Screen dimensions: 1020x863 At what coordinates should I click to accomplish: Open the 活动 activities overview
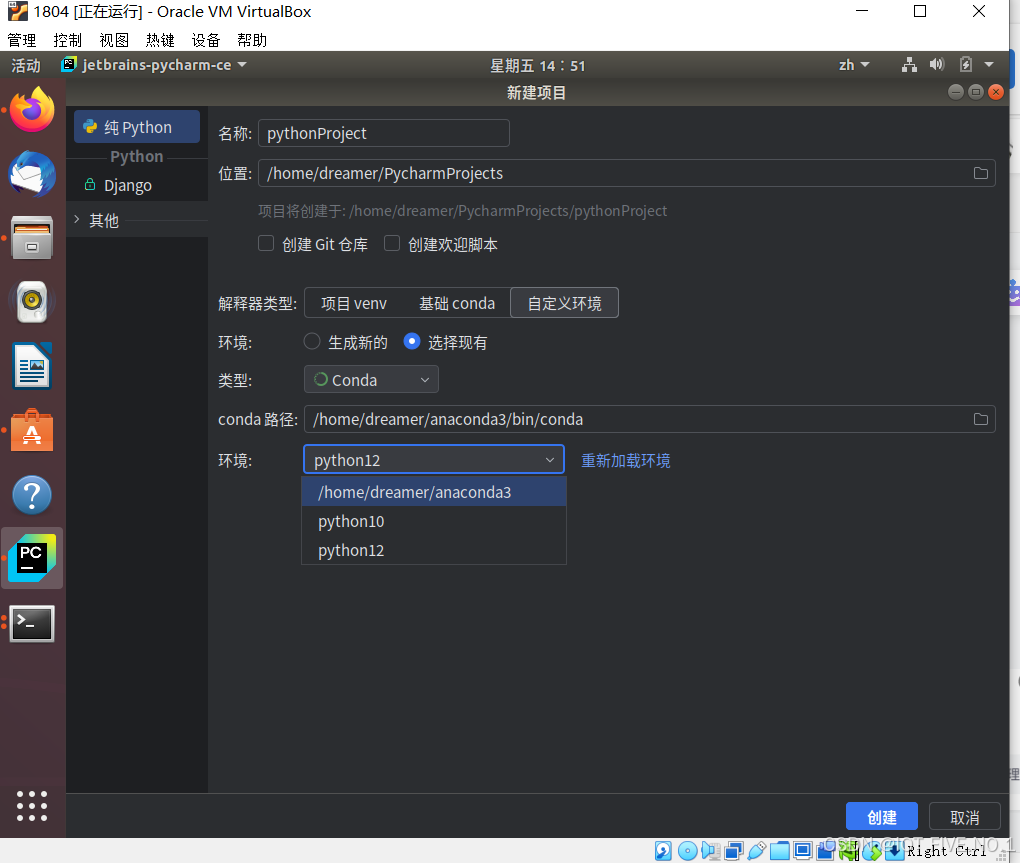26,65
